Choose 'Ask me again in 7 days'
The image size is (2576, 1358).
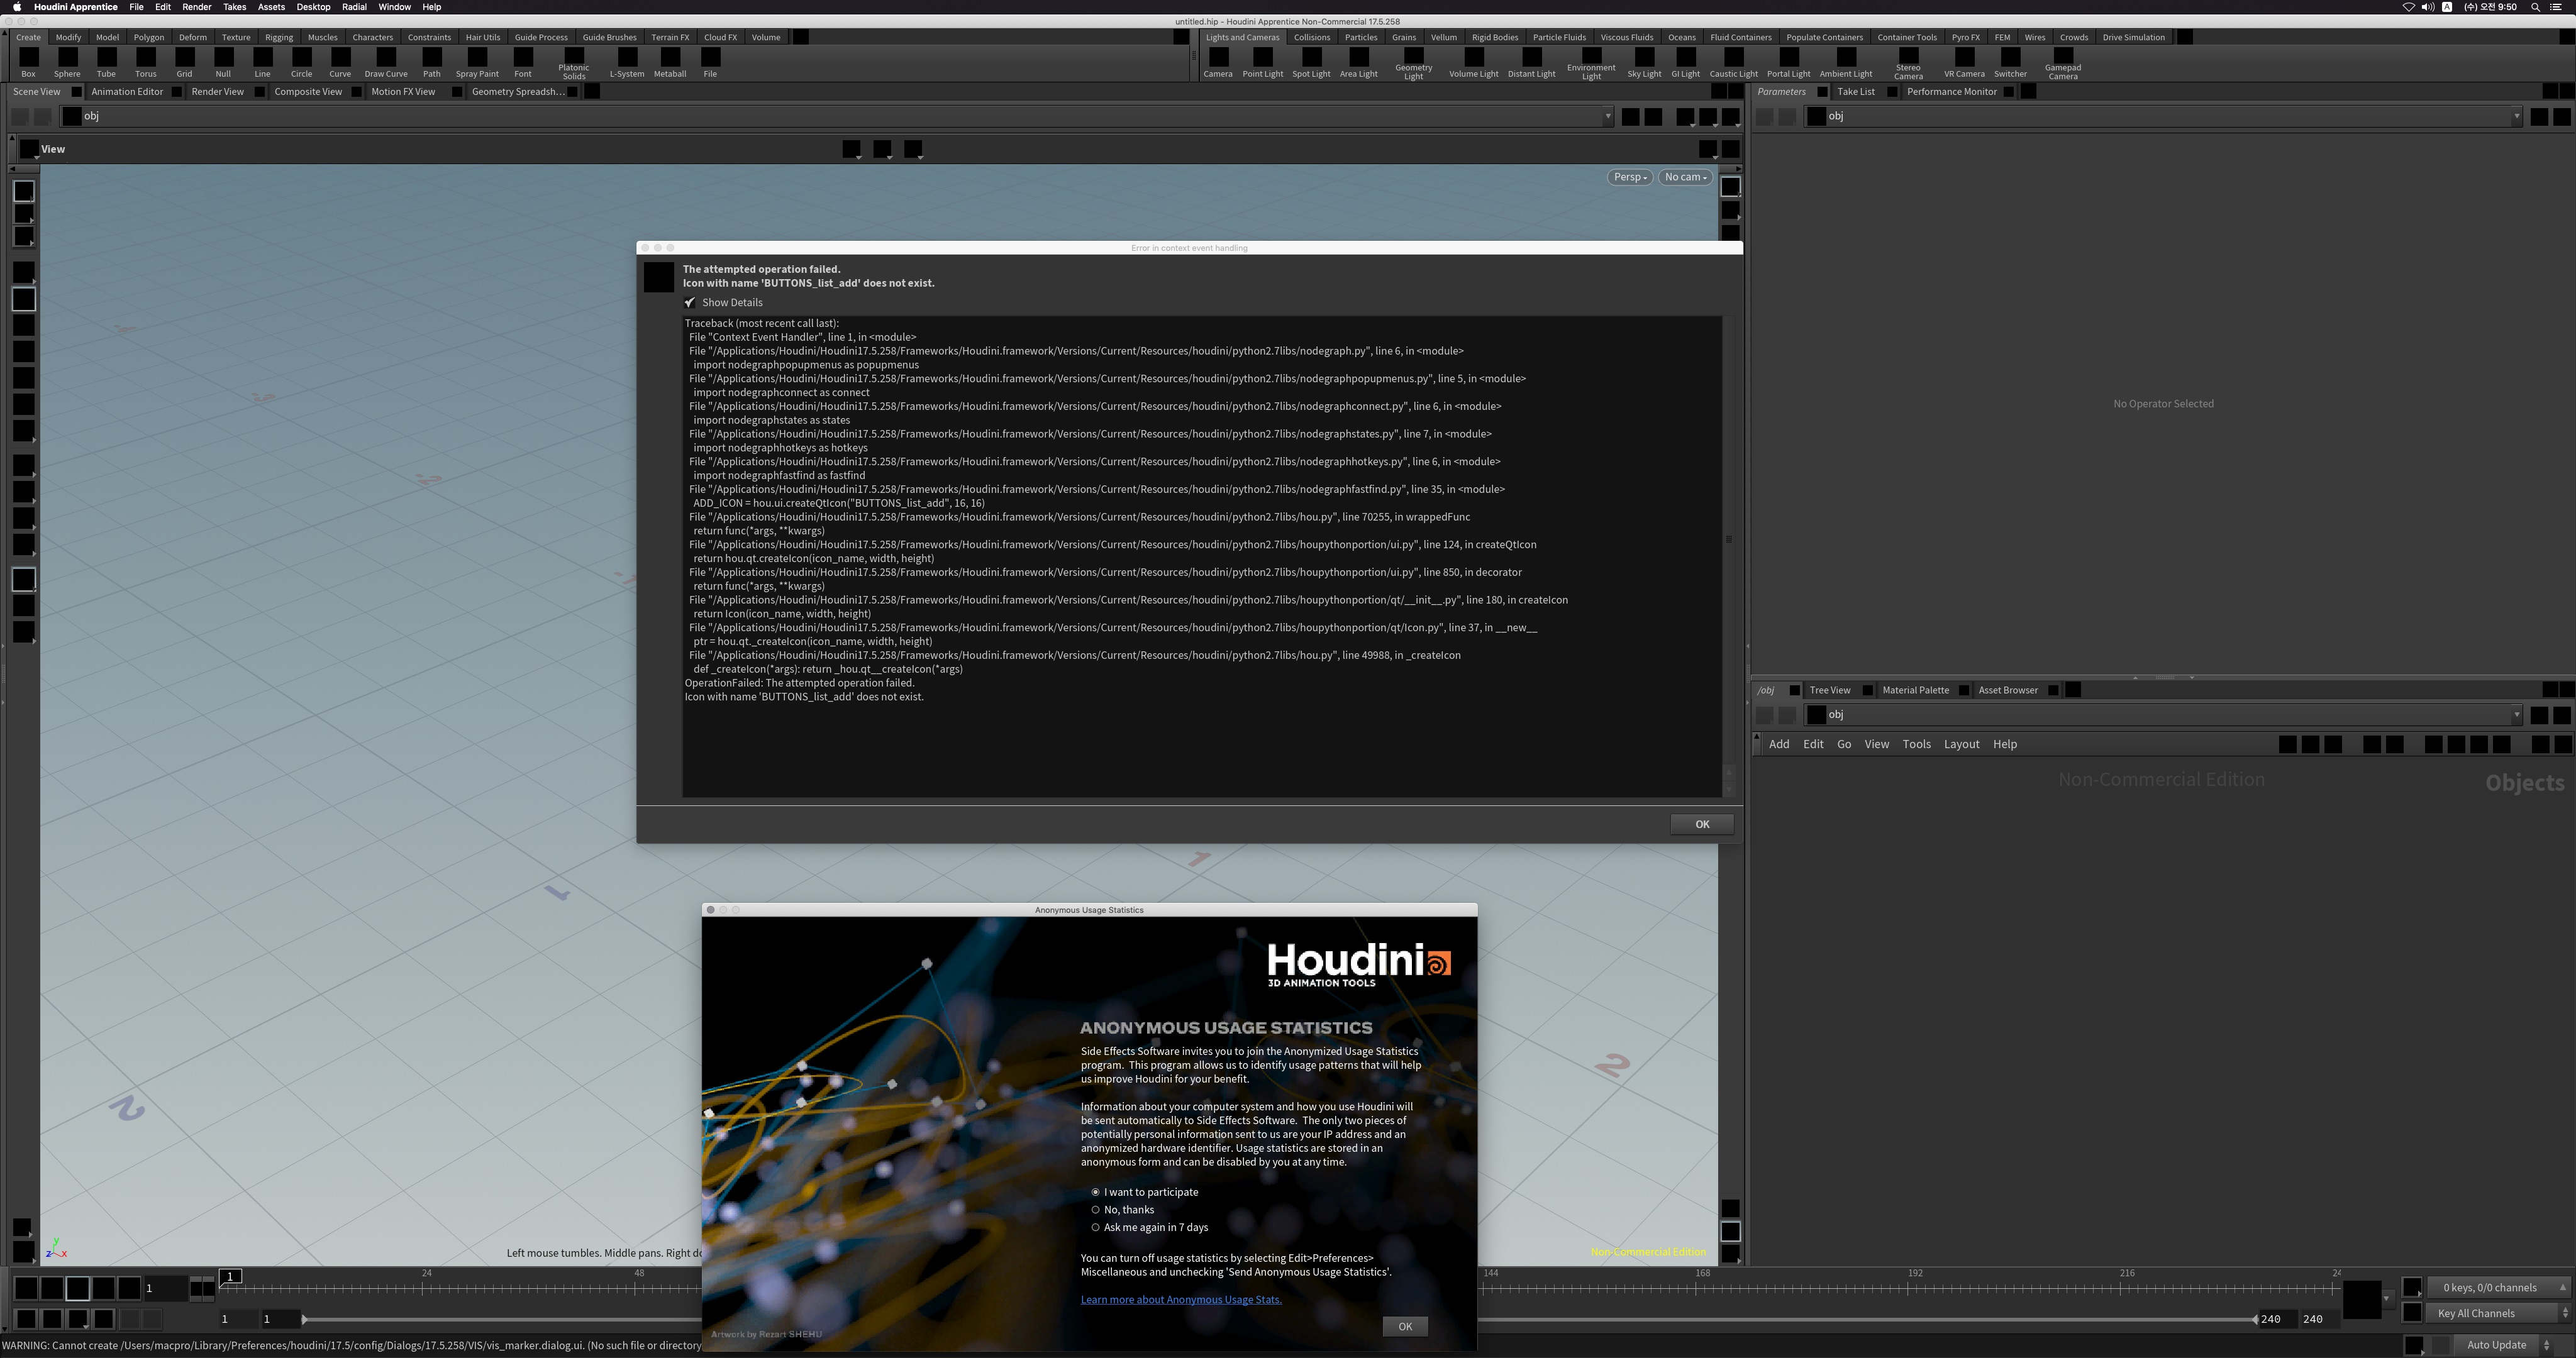[x=1096, y=1228]
